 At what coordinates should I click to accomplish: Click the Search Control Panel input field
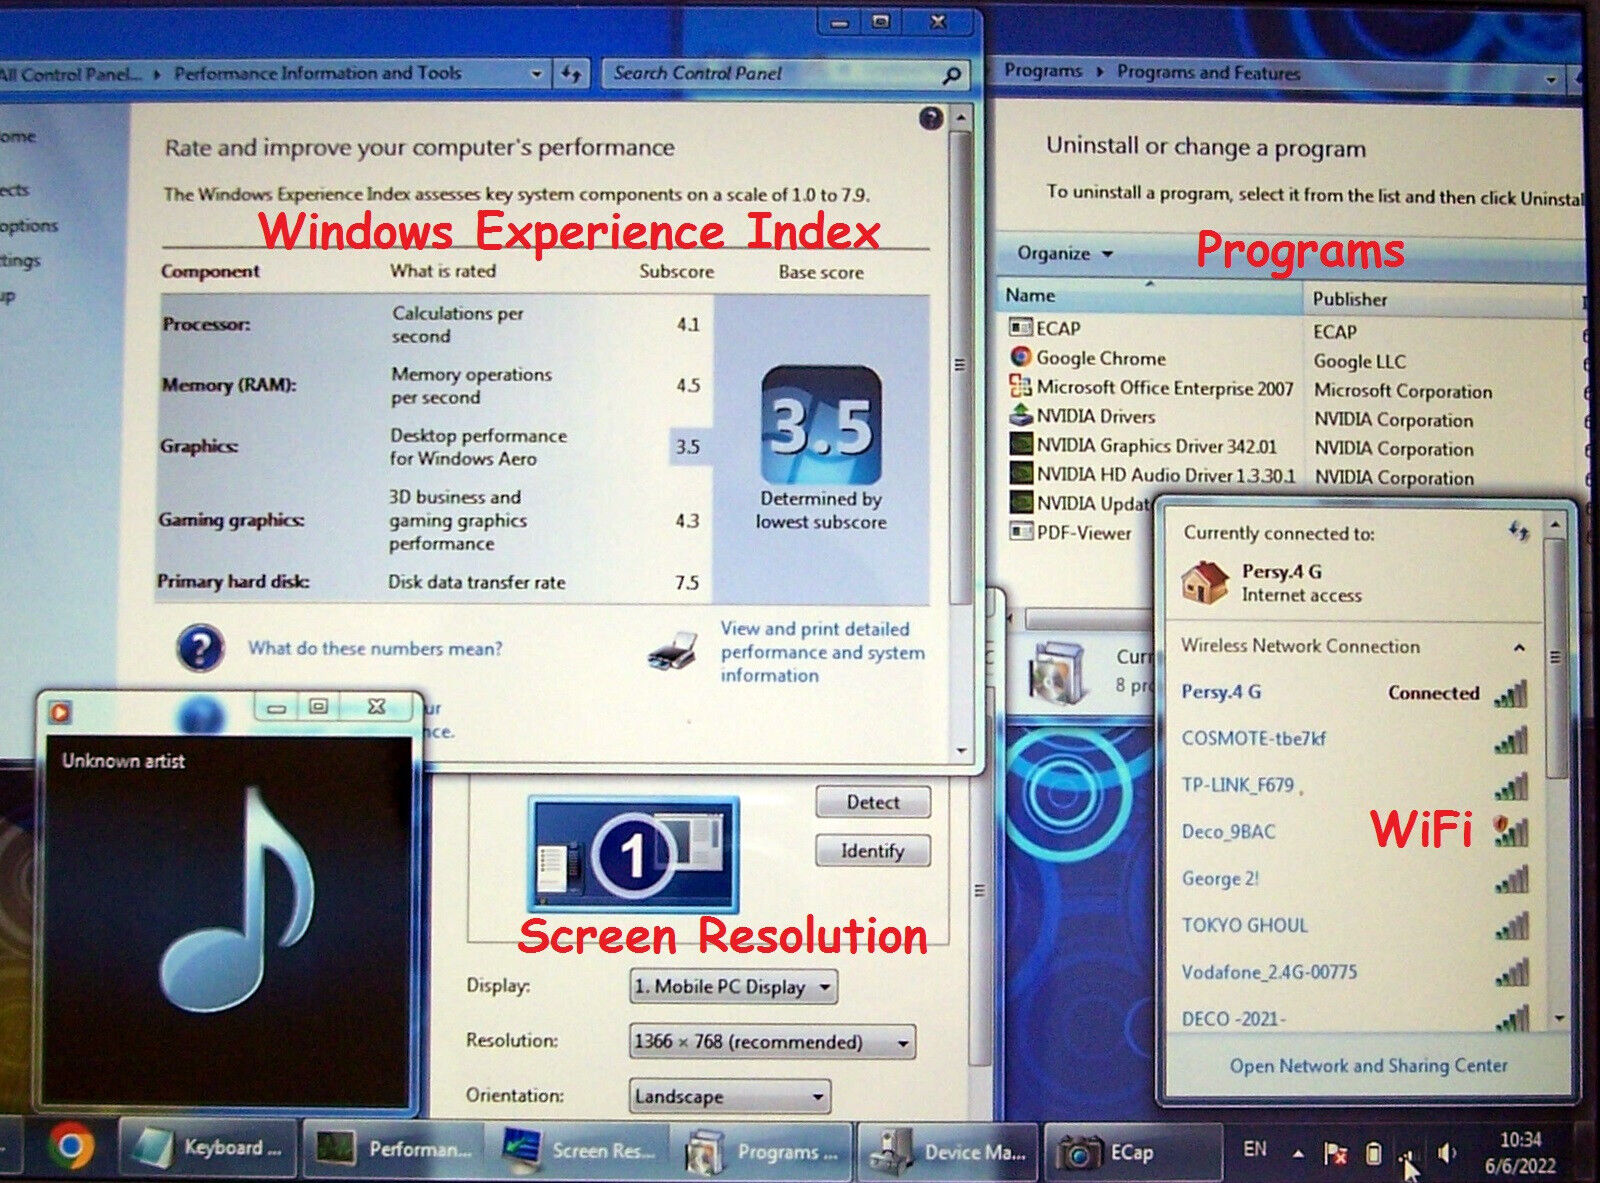773,74
